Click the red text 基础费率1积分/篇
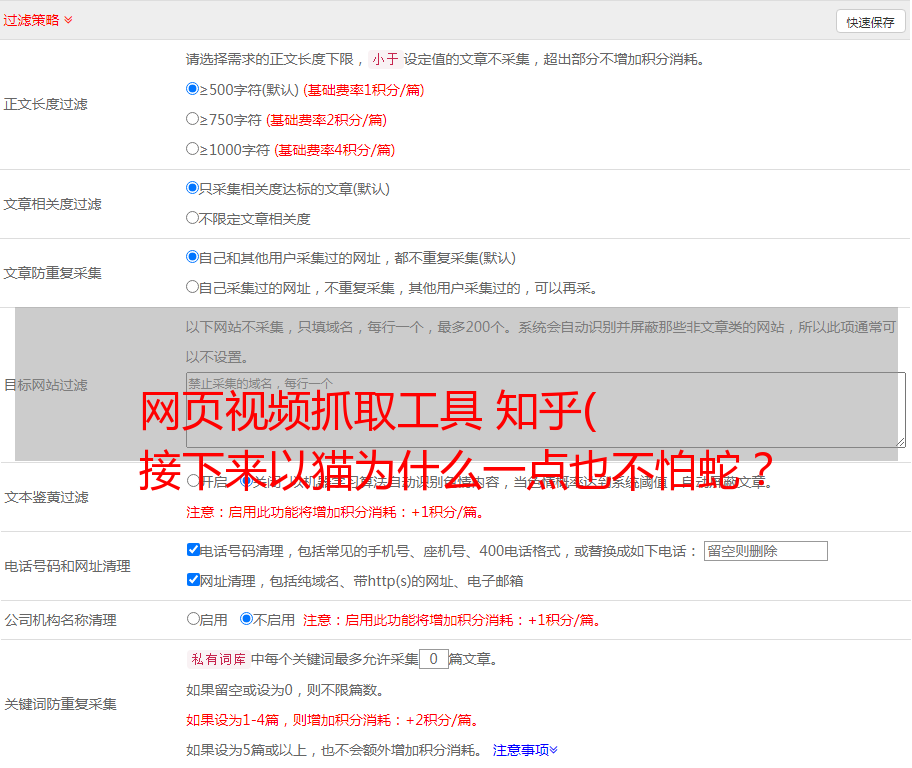 coord(364,90)
